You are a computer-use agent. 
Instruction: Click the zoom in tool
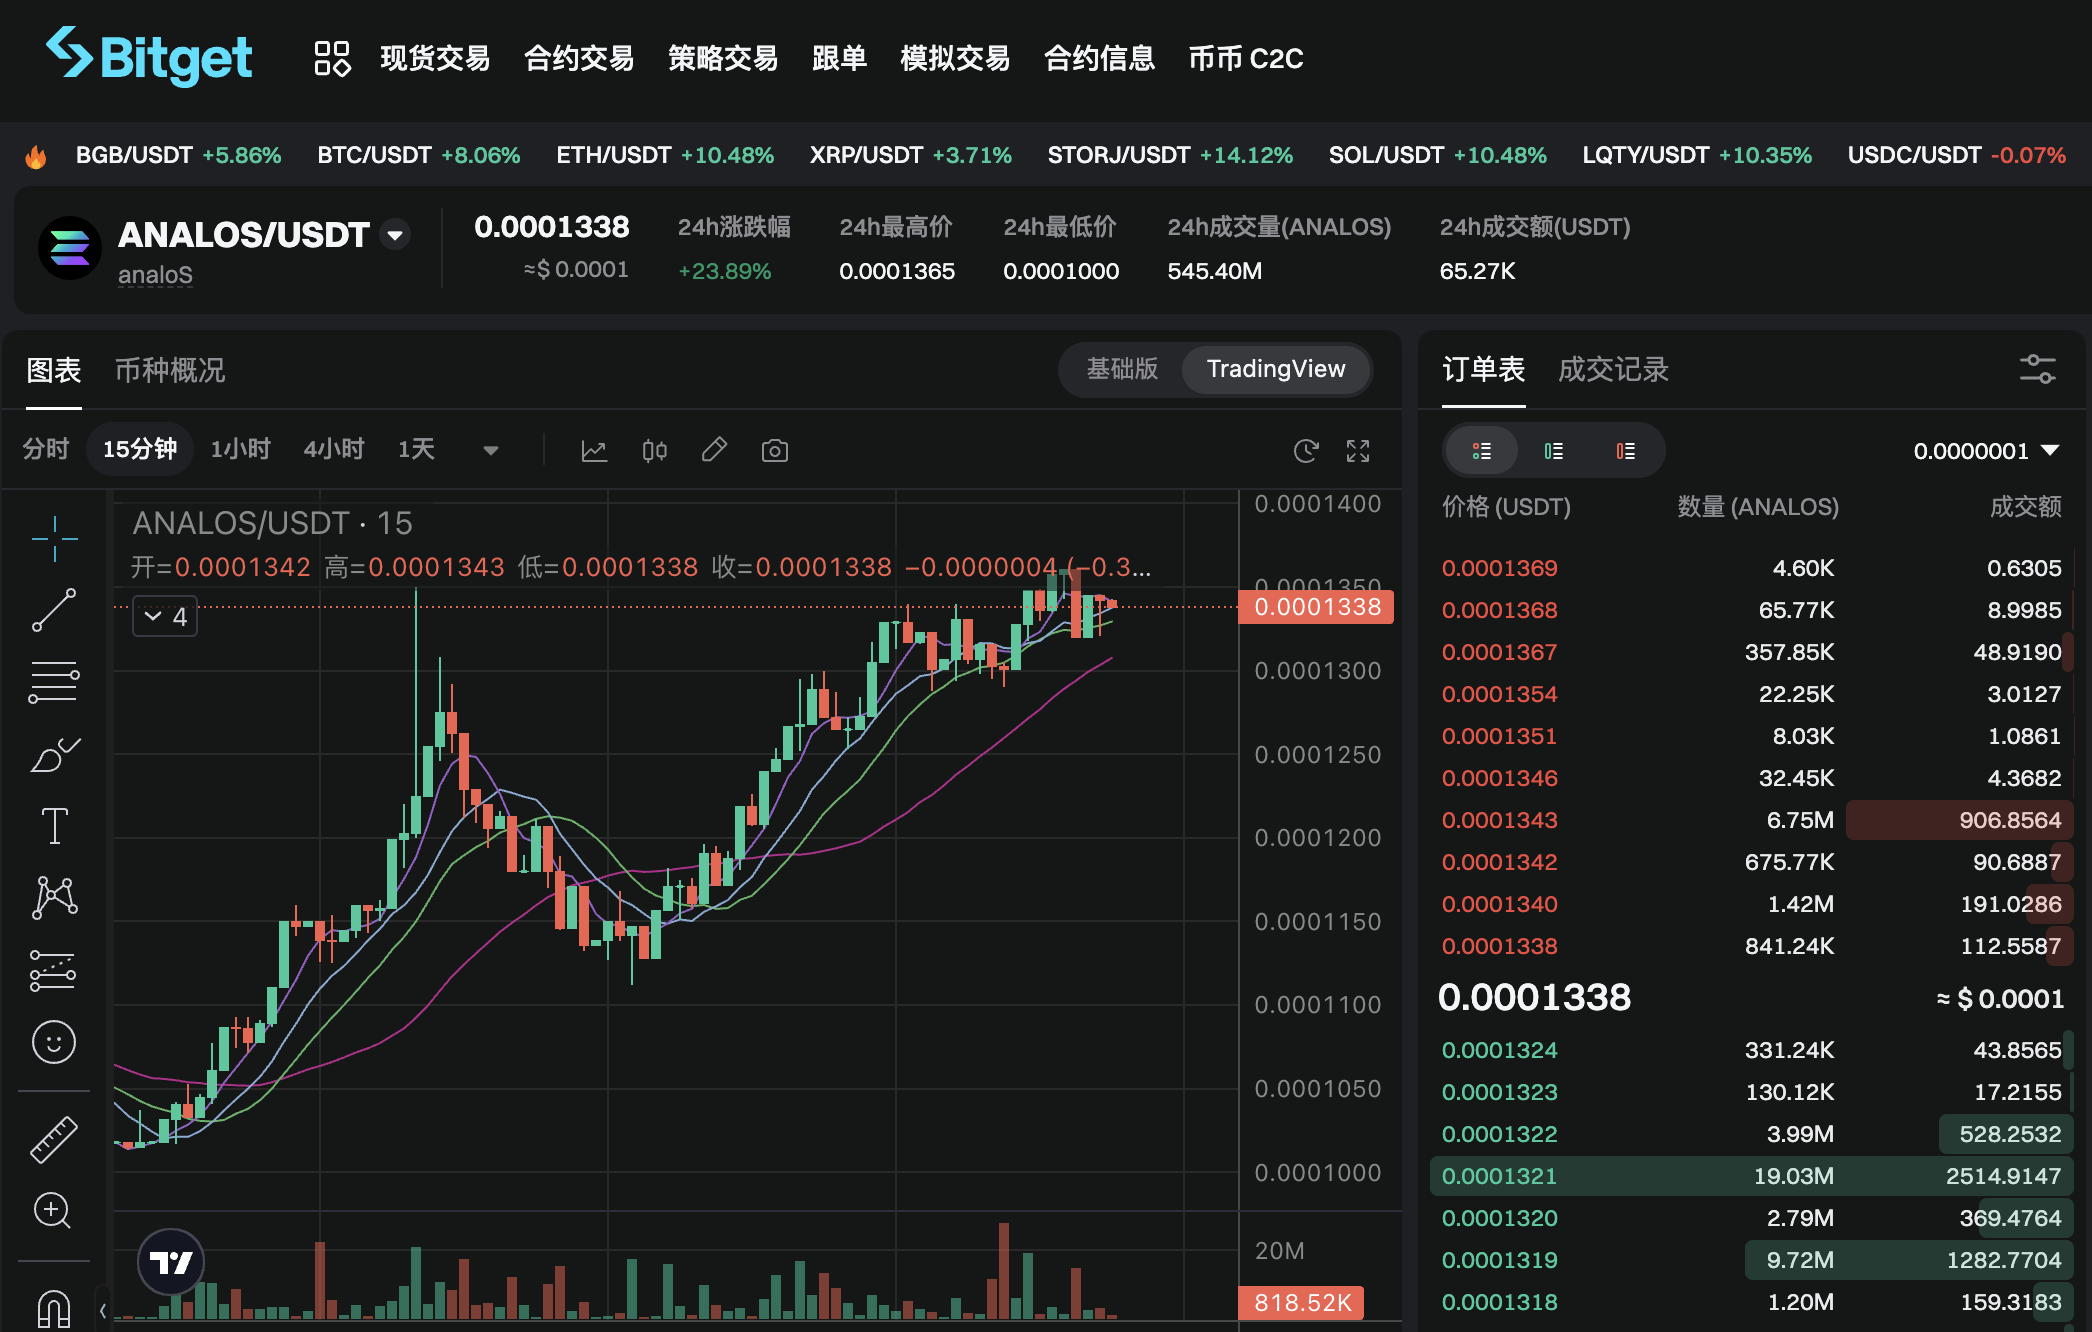pyautogui.click(x=52, y=1211)
